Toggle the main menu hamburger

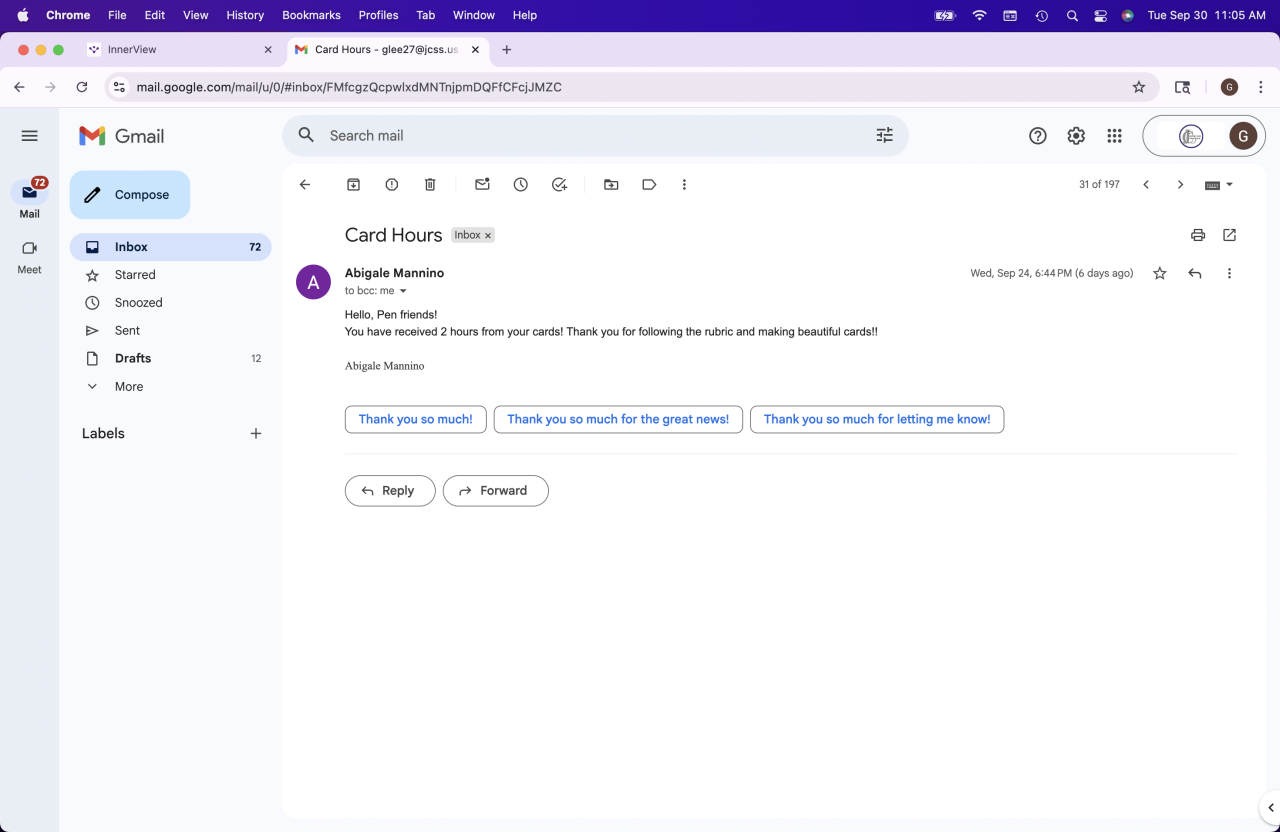29,136
